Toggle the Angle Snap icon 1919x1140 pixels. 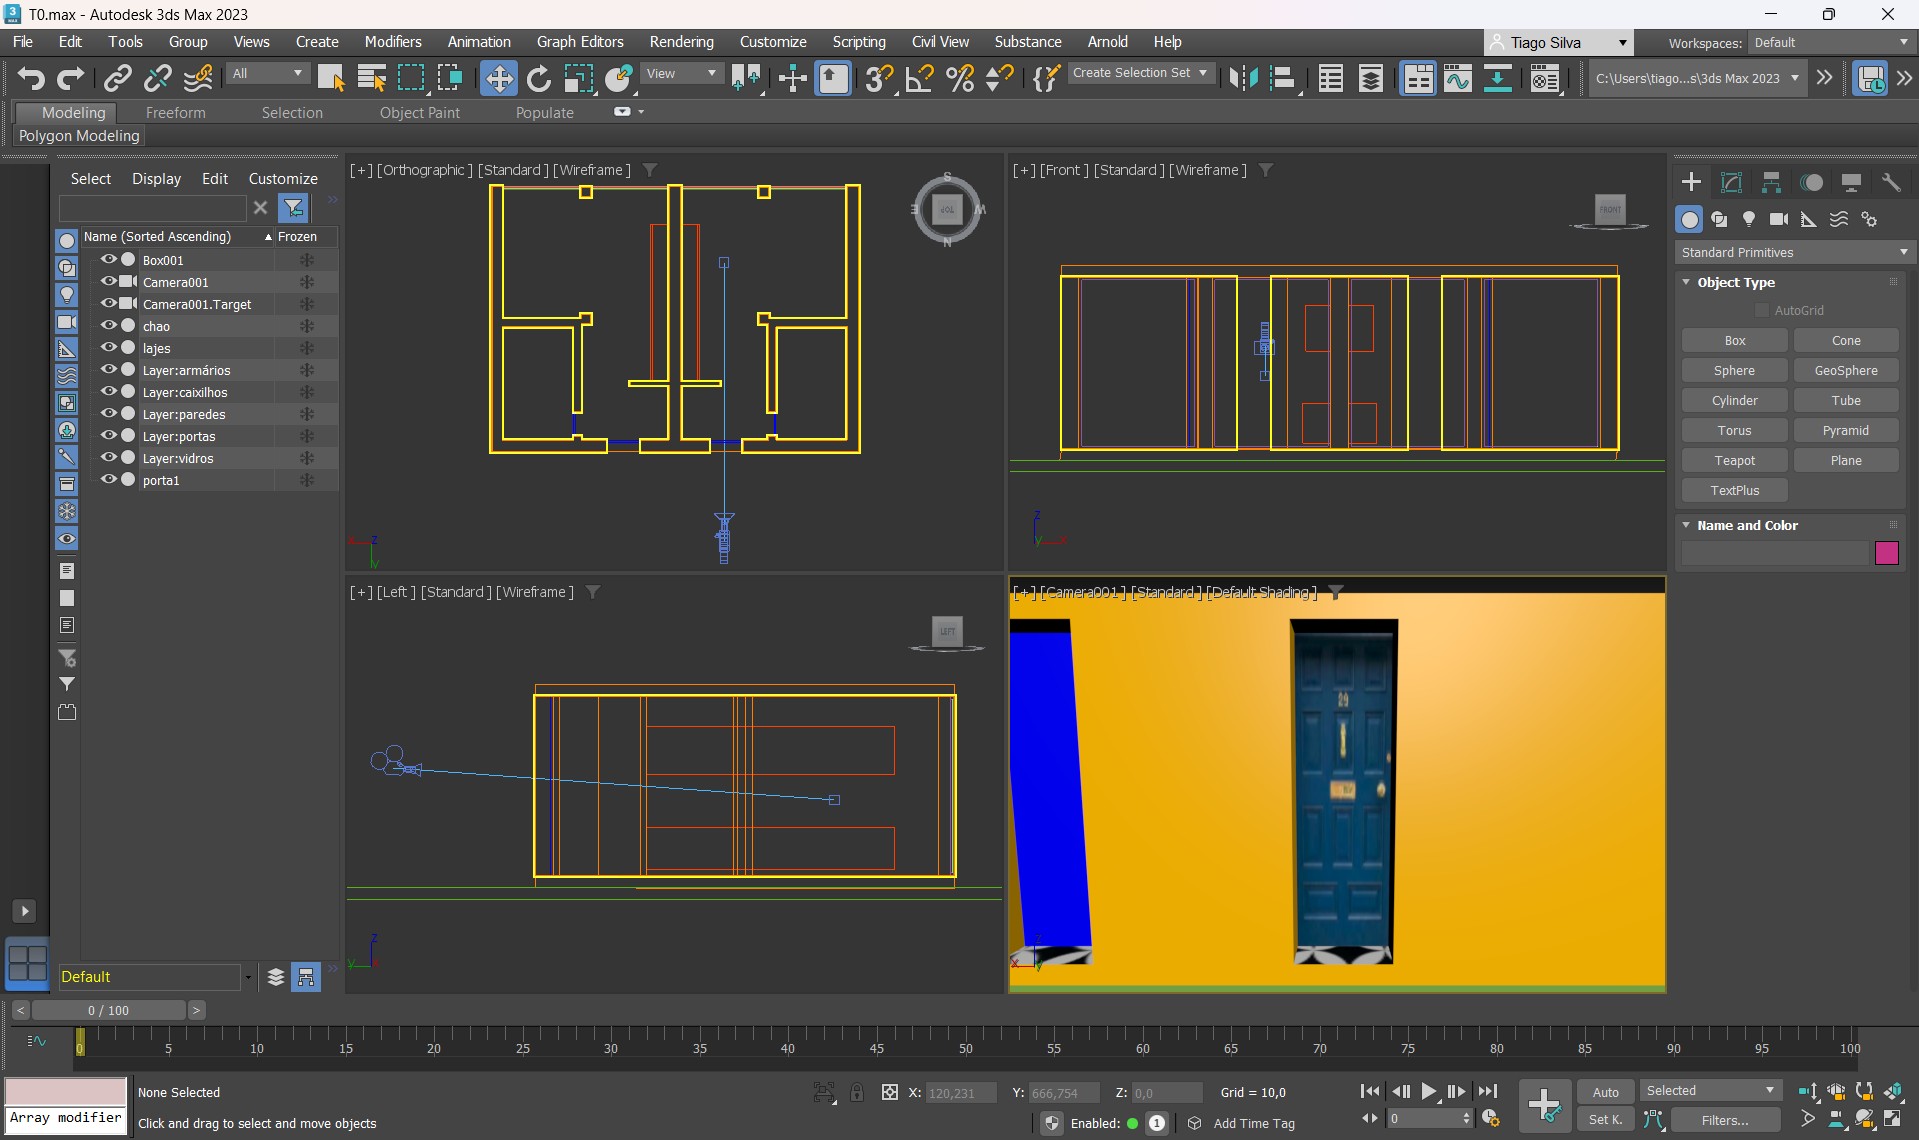pos(919,78)
